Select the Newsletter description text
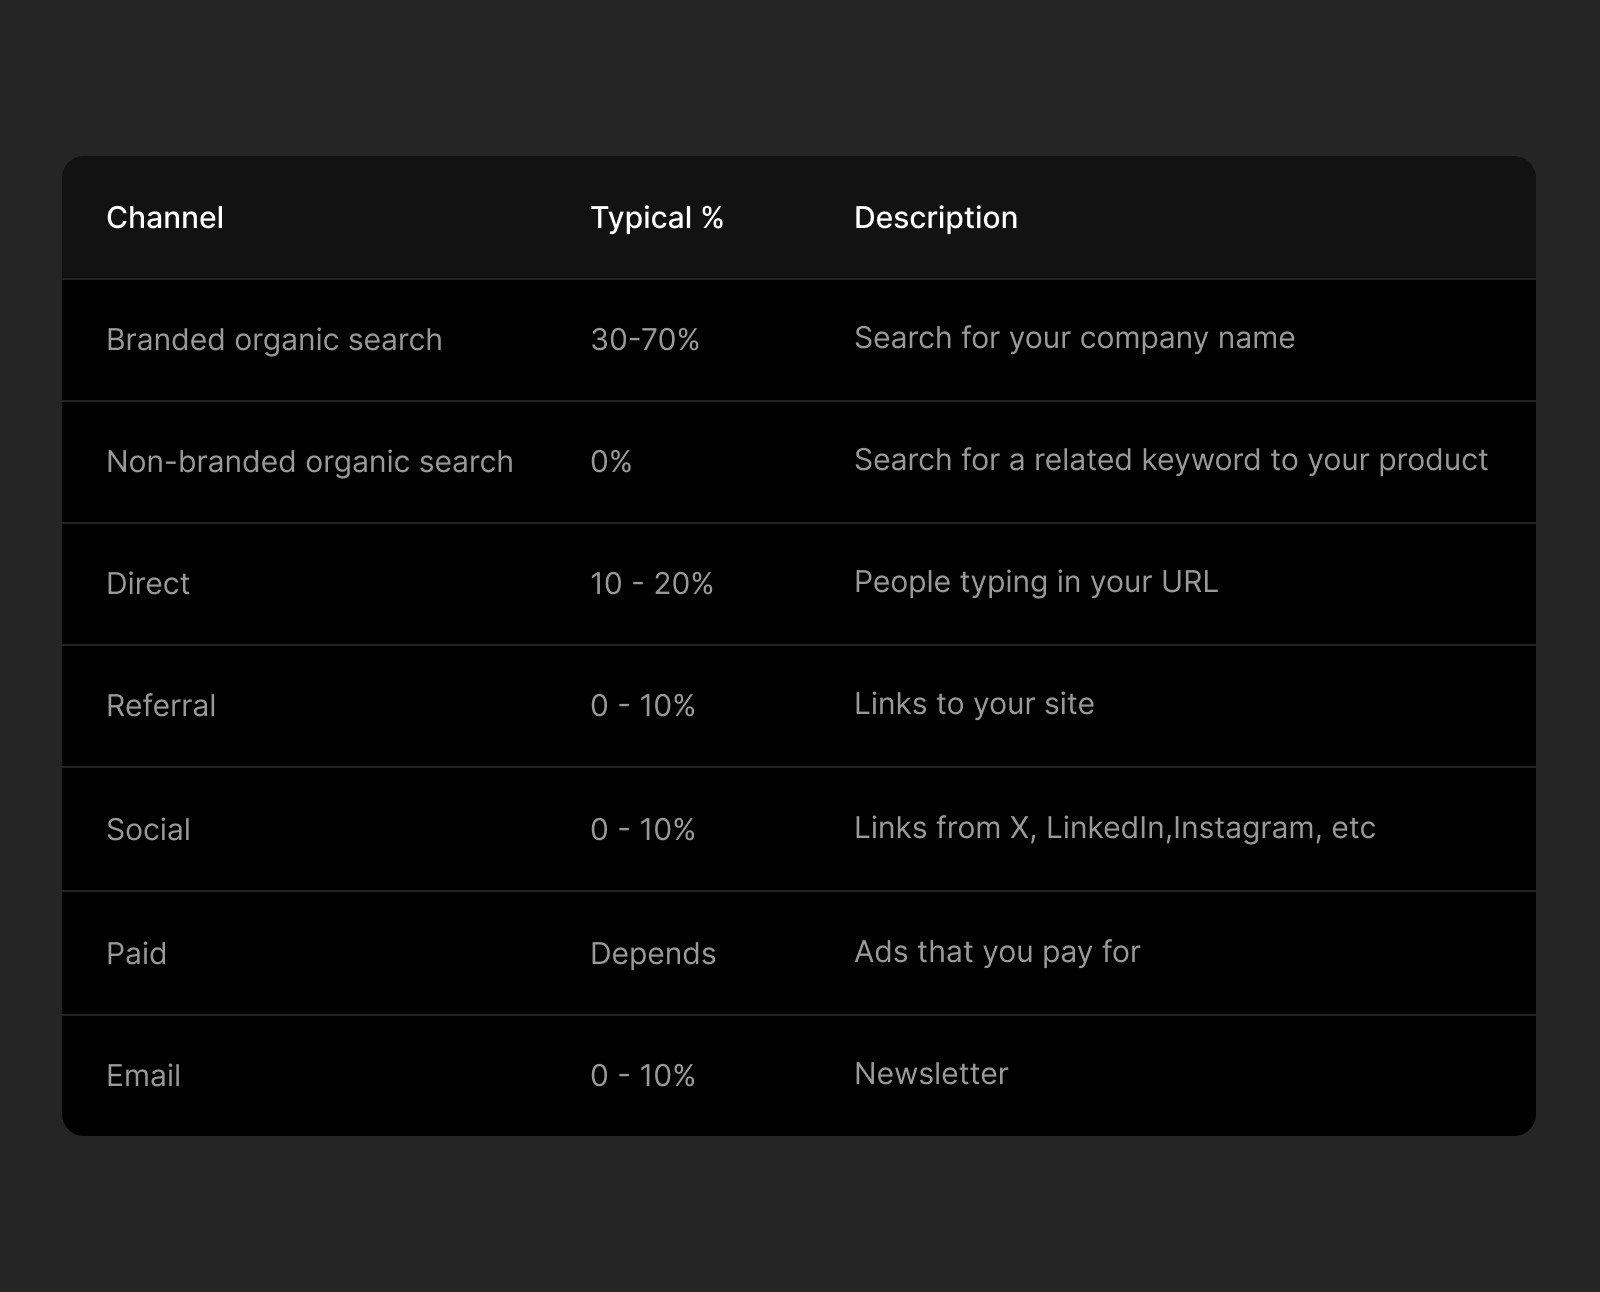Screen dimensions: 1600x1292 pos(930,1074)
